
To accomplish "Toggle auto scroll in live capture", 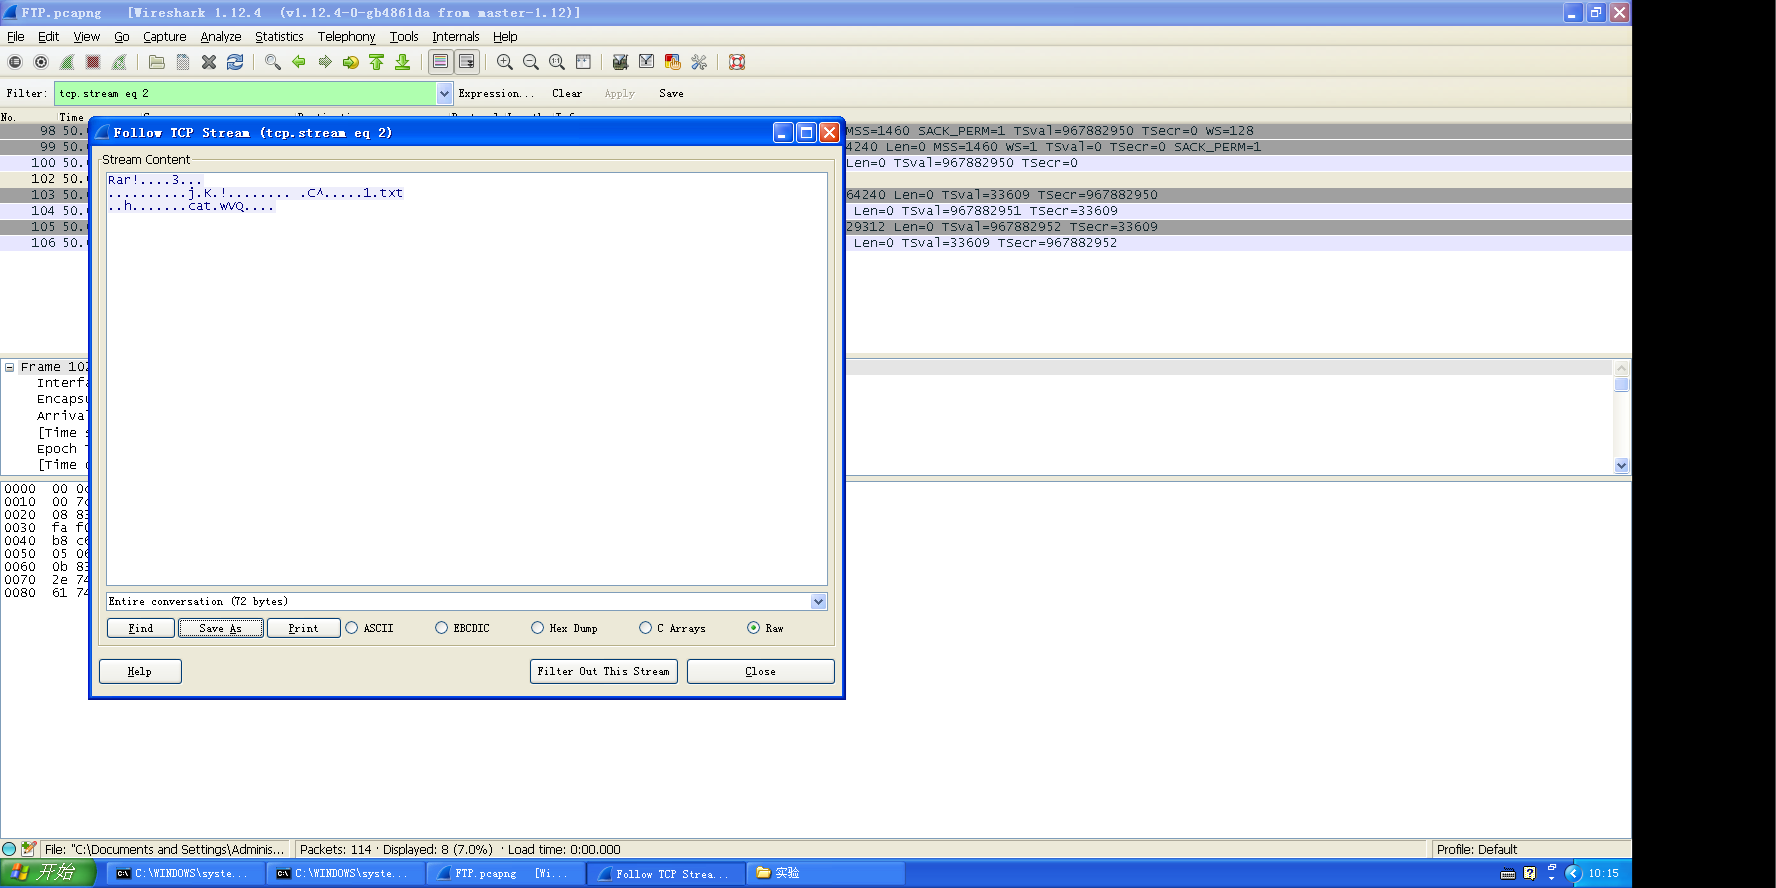I will pos(467,62).
